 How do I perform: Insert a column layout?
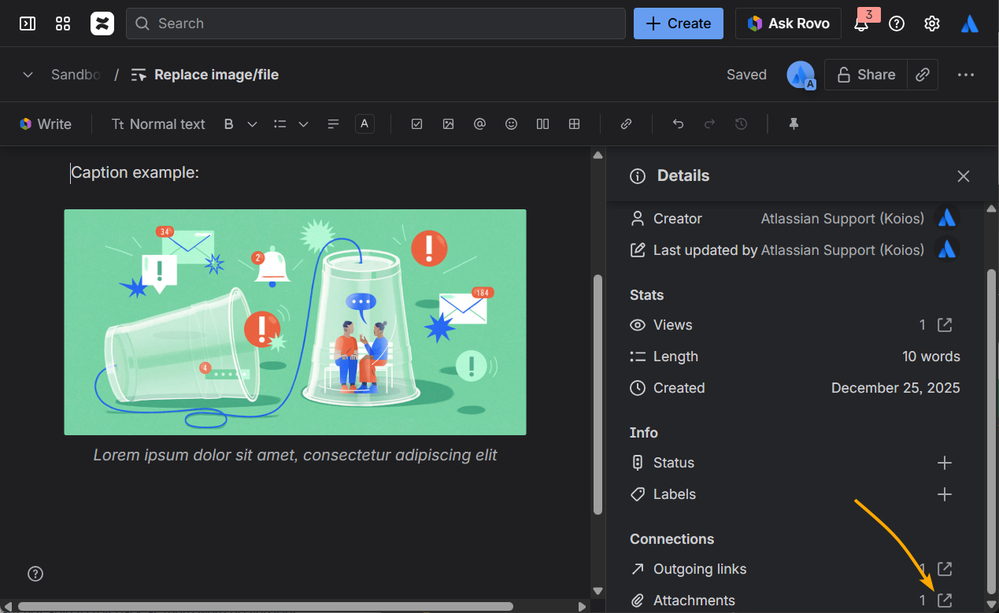click(x=542, y=124)
